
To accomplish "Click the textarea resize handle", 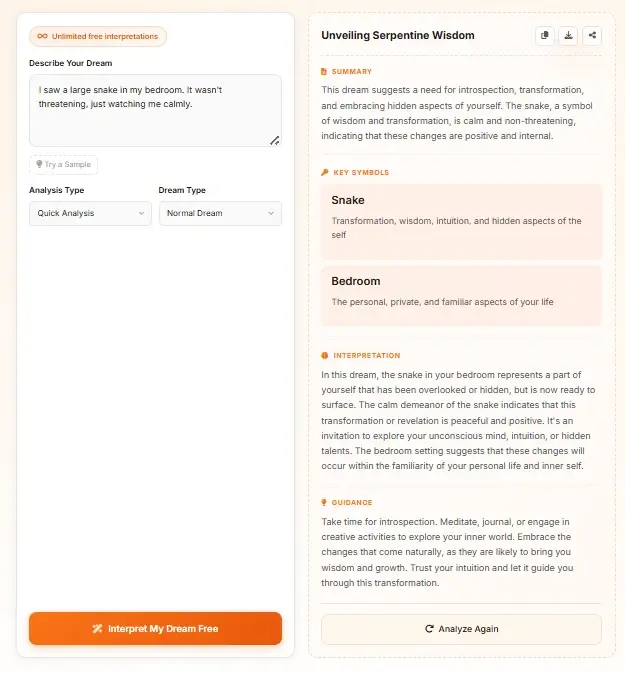I will [275, 140].
